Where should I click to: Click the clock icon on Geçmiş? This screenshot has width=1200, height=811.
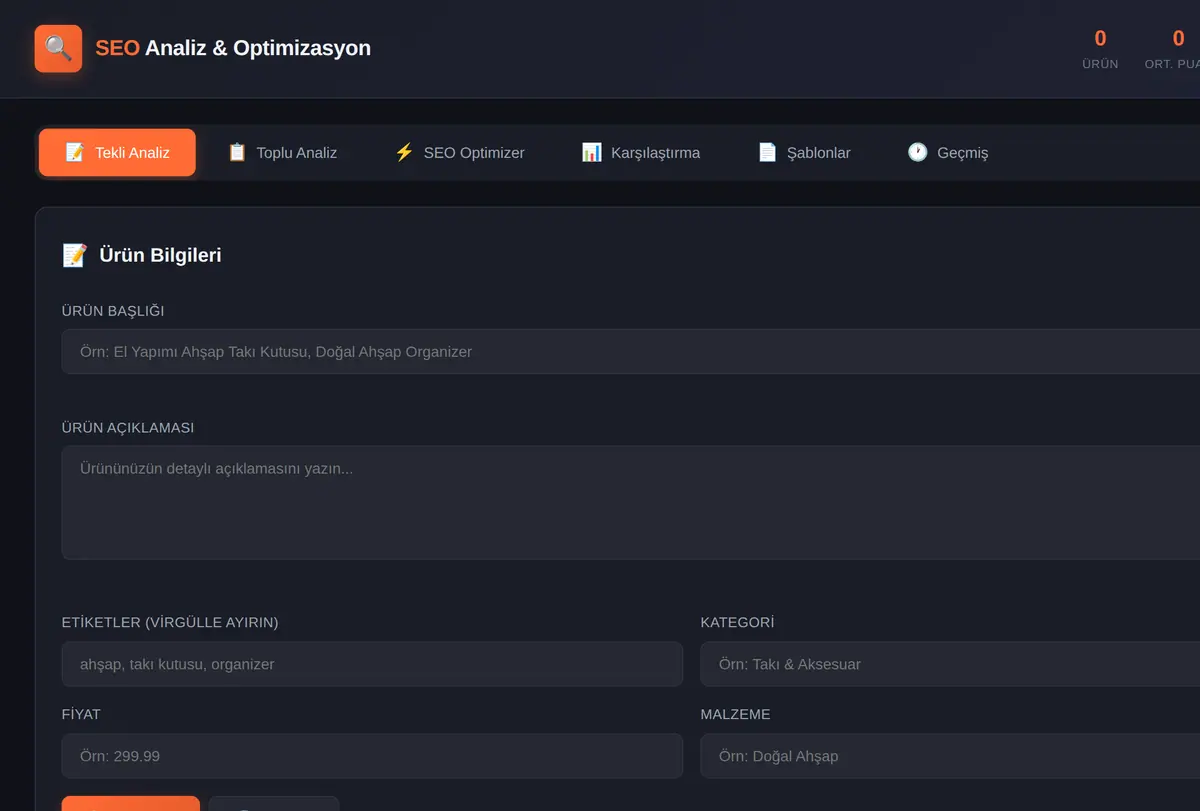tap(917, 152)
